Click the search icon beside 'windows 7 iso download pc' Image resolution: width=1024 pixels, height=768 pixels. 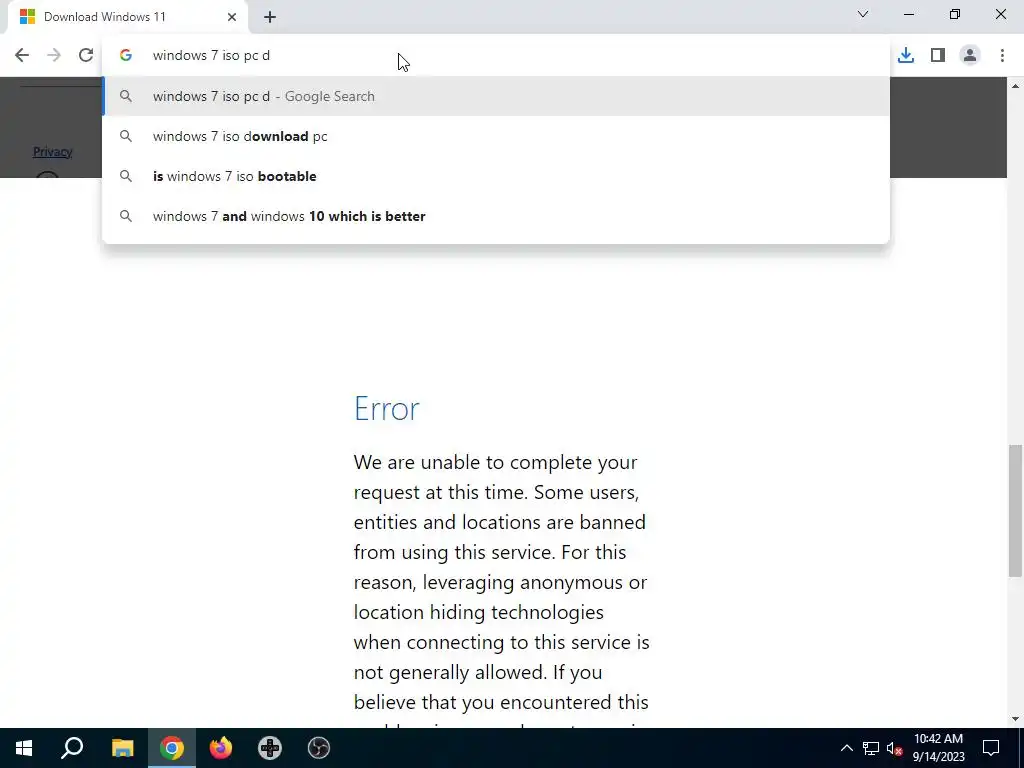tap(126, 136)
